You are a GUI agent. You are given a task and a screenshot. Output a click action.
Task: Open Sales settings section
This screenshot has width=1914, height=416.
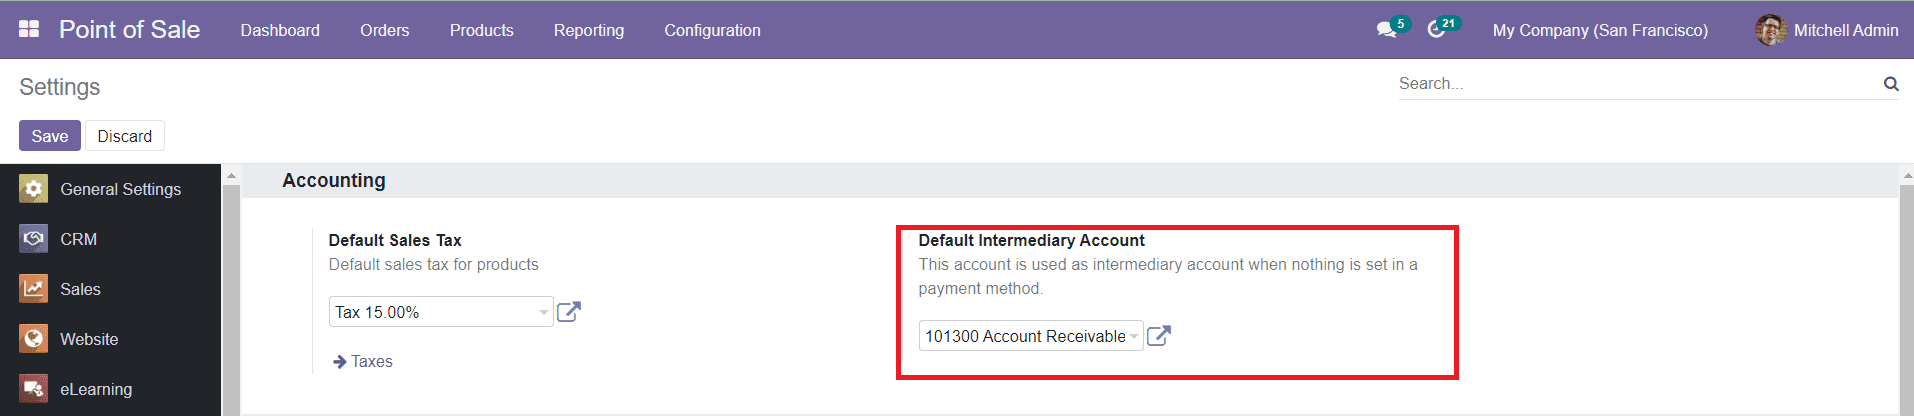[x=80, y=289]
